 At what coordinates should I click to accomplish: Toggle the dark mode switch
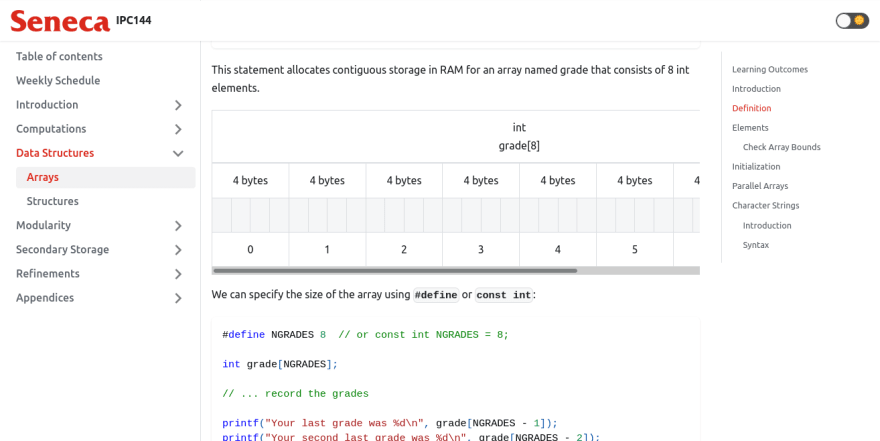(852, 21)
